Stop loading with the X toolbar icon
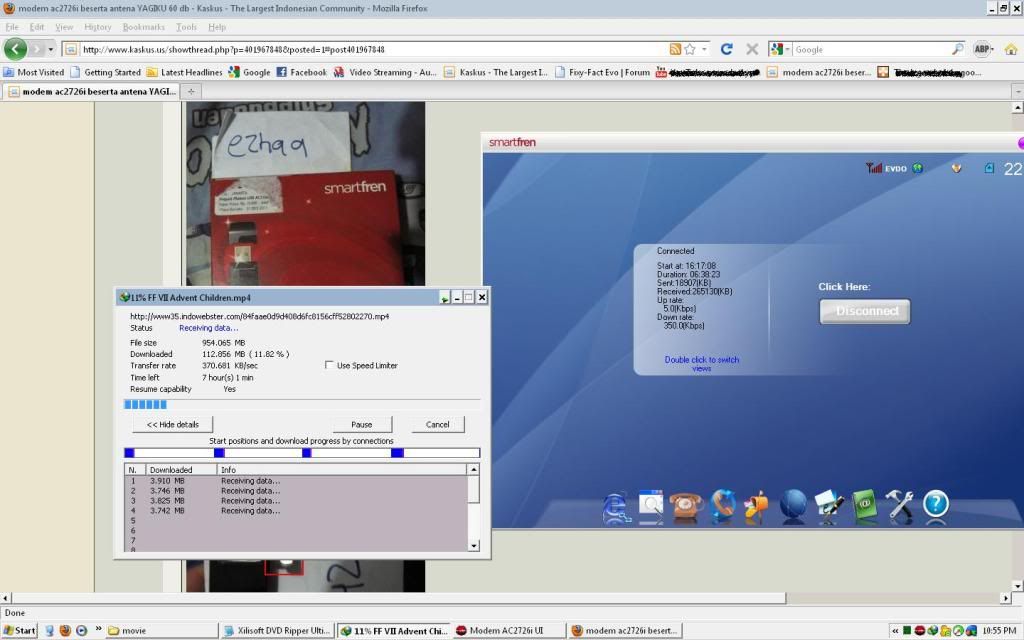Screen dimensions: 1024x640 752,49
